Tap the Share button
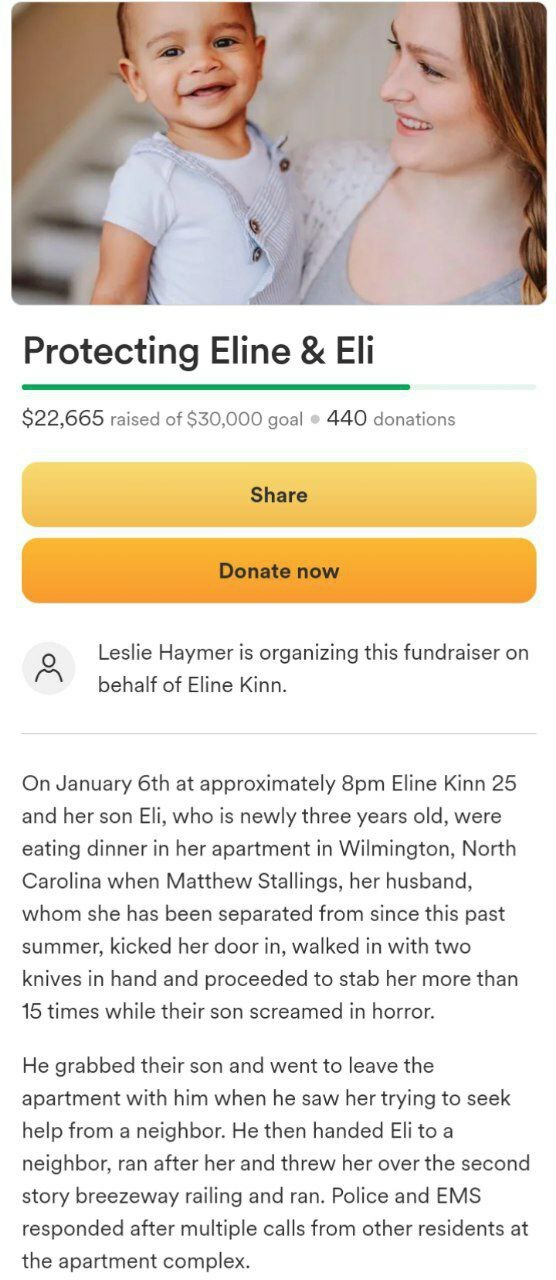Viewport: 556px width, 1280px height. pyautogui.click(x=279, y=495)
